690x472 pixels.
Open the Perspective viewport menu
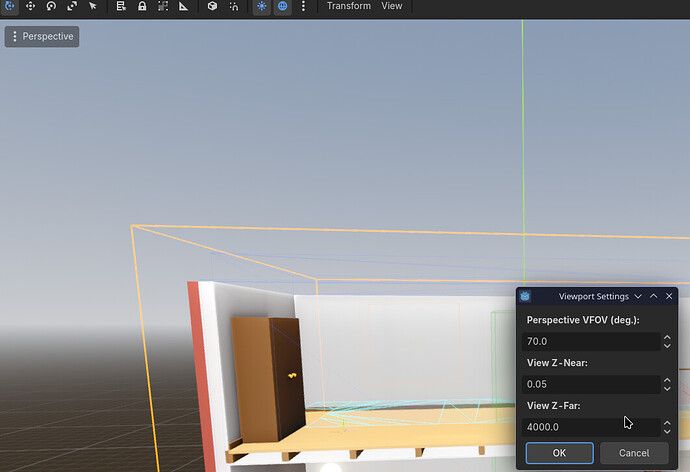(41, 36)
